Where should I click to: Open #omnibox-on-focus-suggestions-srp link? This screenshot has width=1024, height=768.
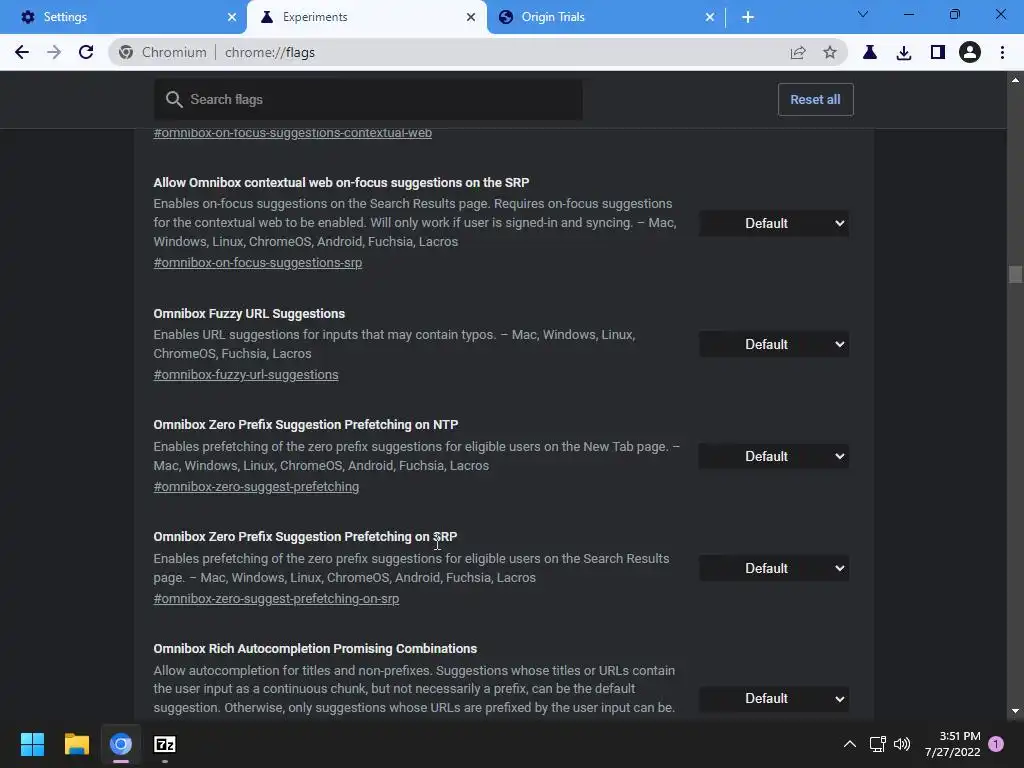257,263
